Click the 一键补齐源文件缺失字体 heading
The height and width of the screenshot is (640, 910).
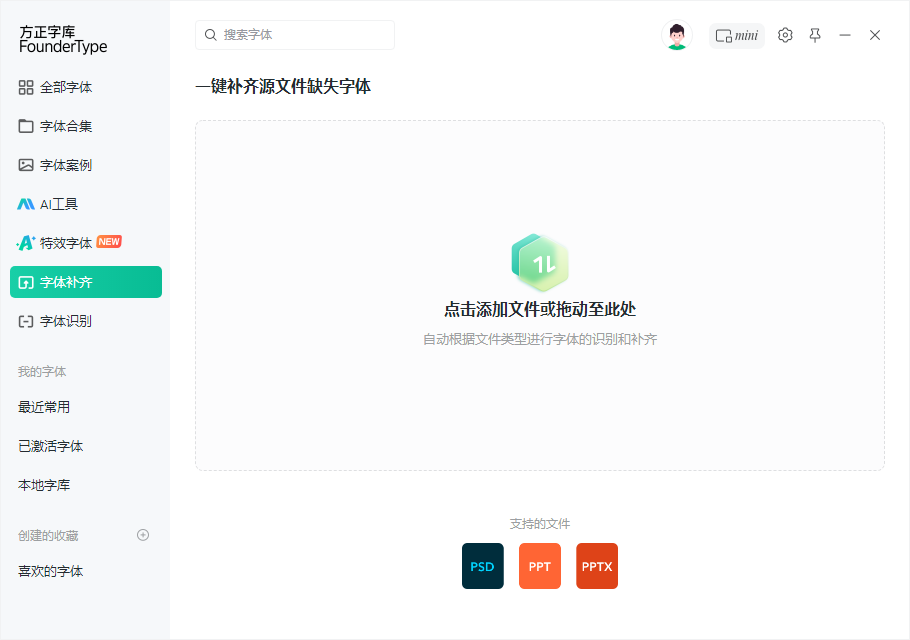pyautogui.click(x=283, y=86)
